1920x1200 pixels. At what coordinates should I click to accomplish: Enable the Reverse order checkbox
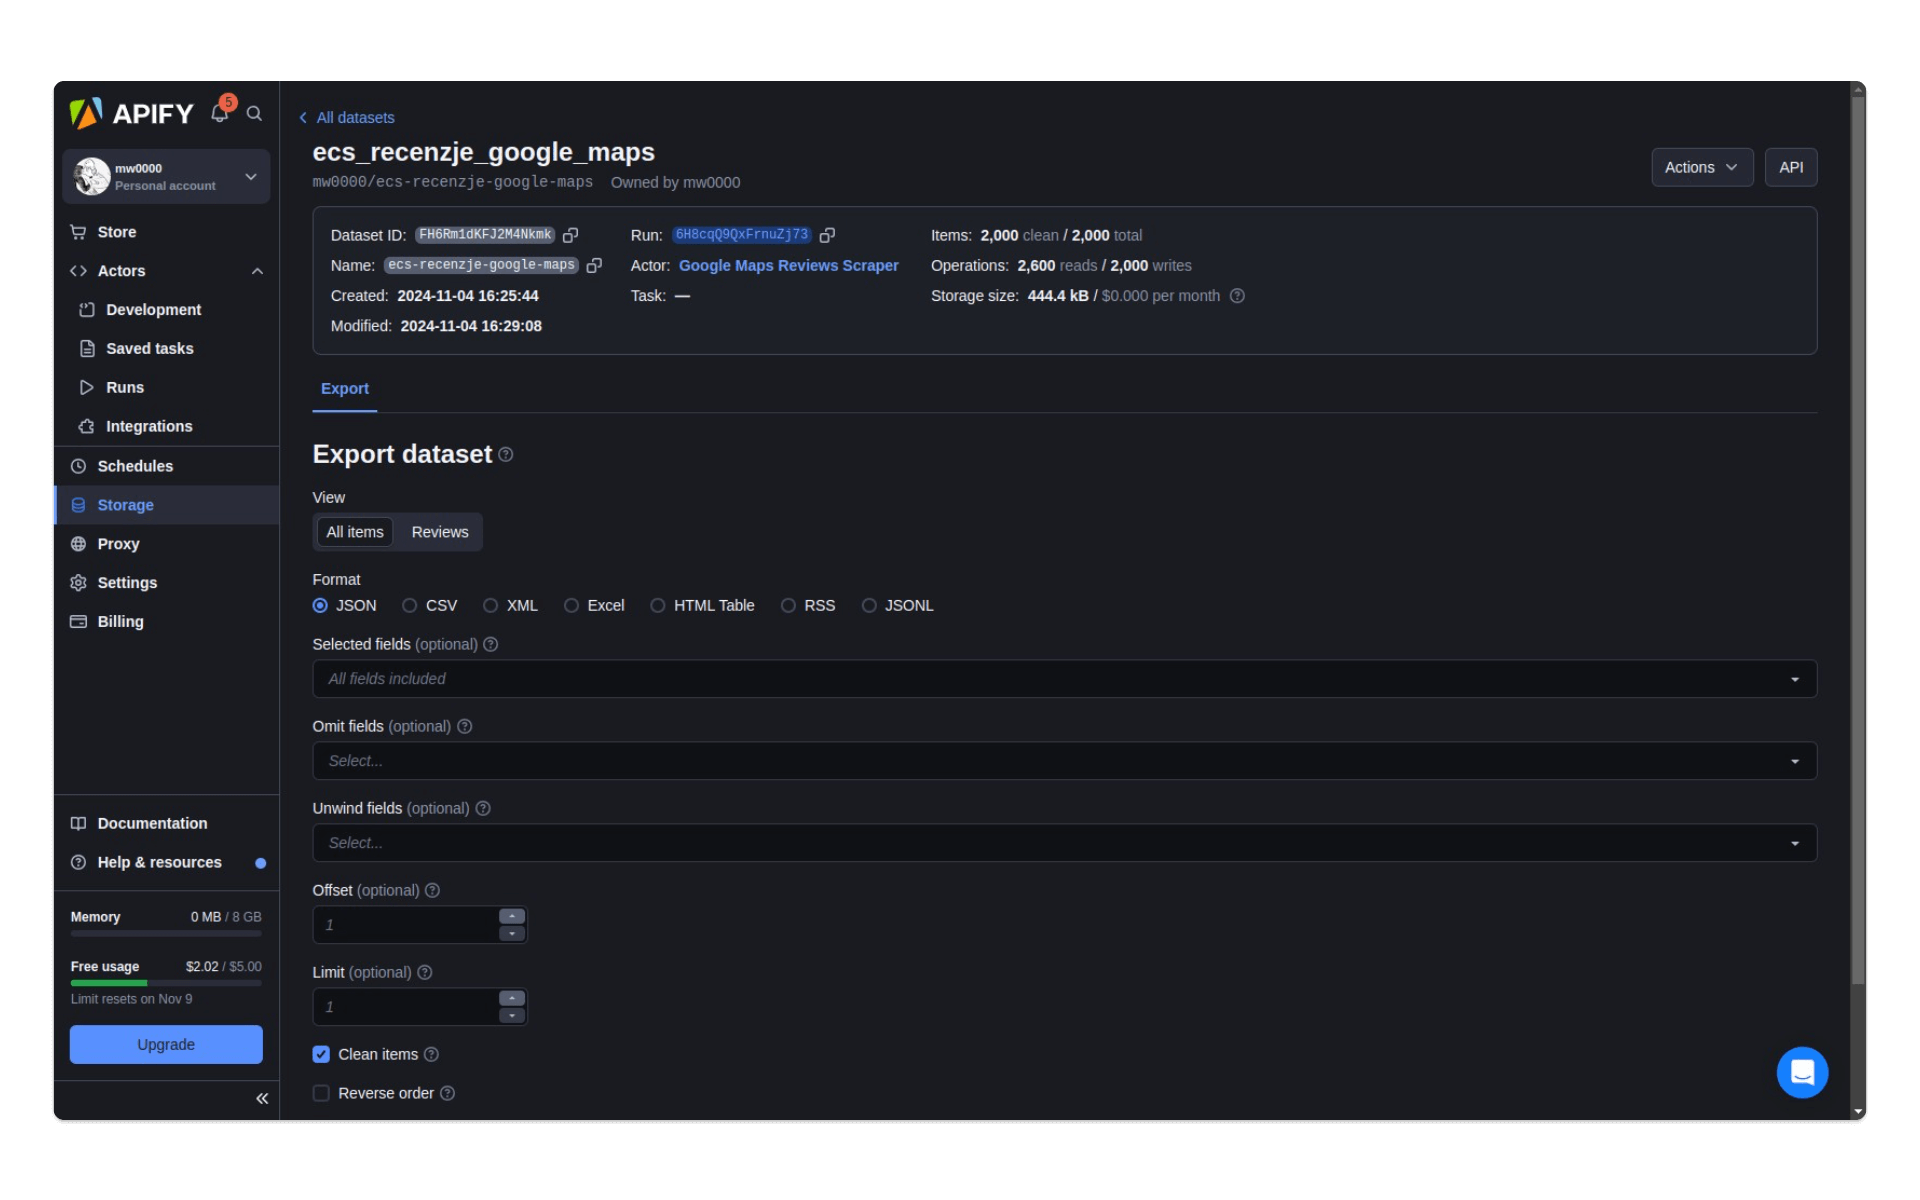click(321, 1094)
